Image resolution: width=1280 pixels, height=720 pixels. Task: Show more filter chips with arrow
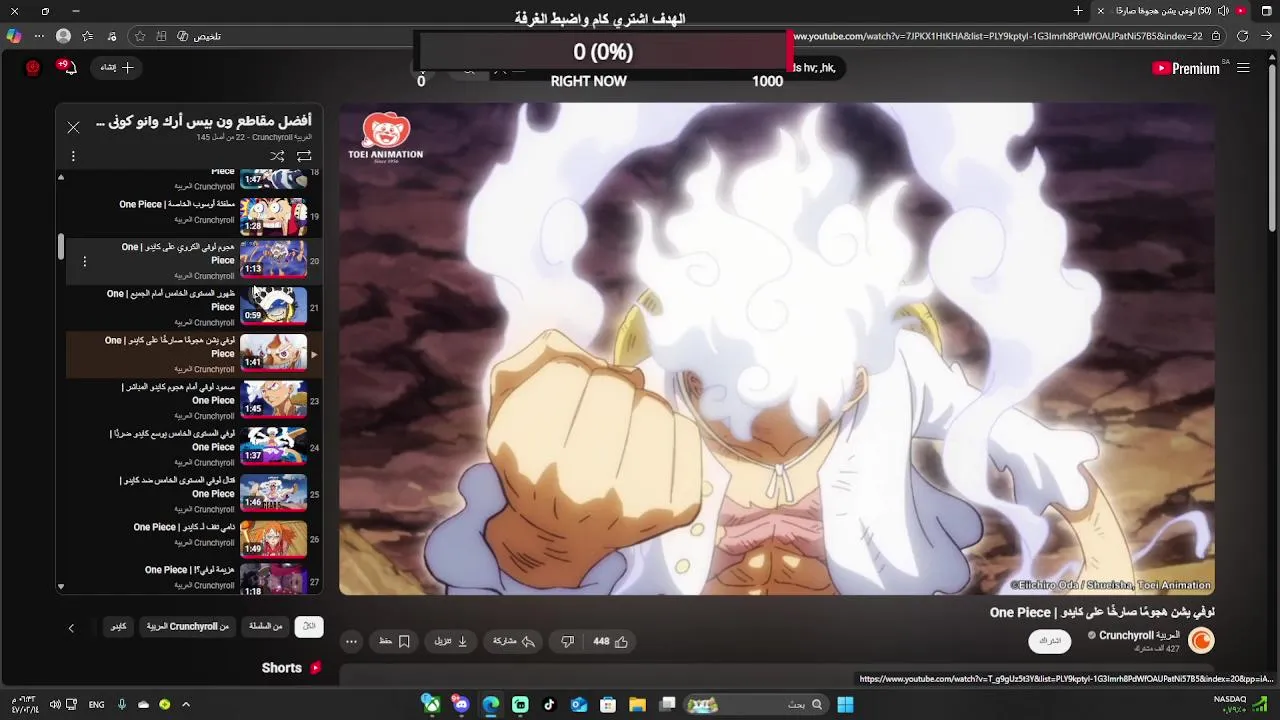(x=71, y=628)
